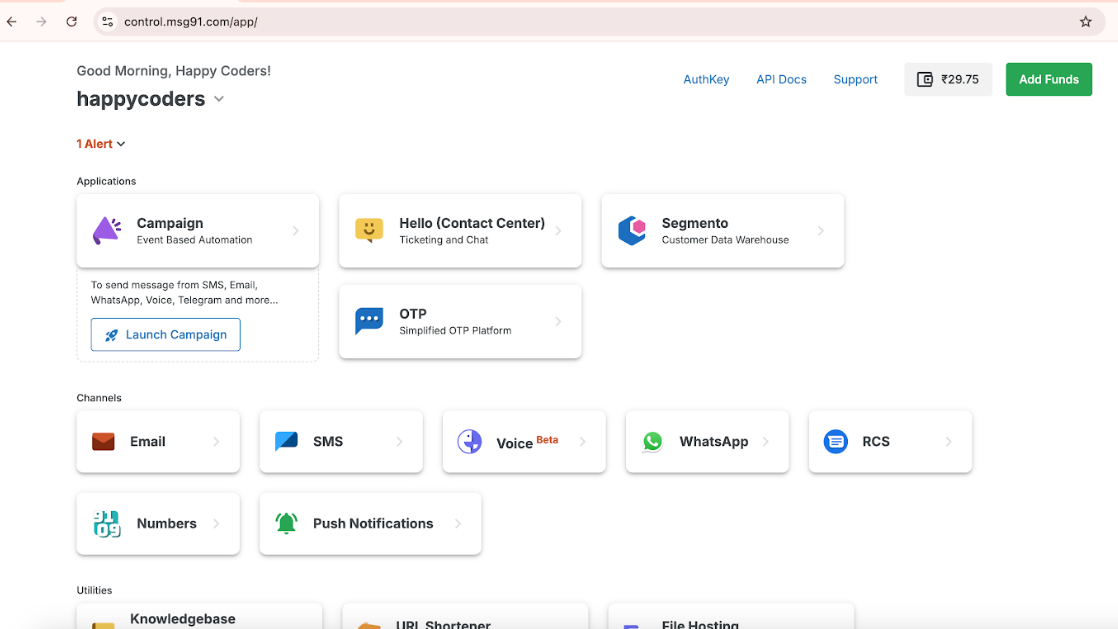
Task: Click 'Event Based Automation' subtitle
Action: click(195, 240)
